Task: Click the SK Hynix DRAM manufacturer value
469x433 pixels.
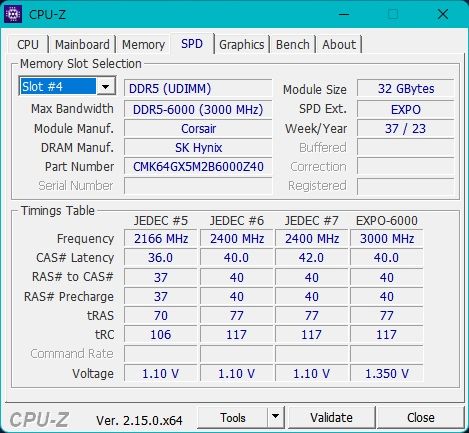Action: coord(198,148)
